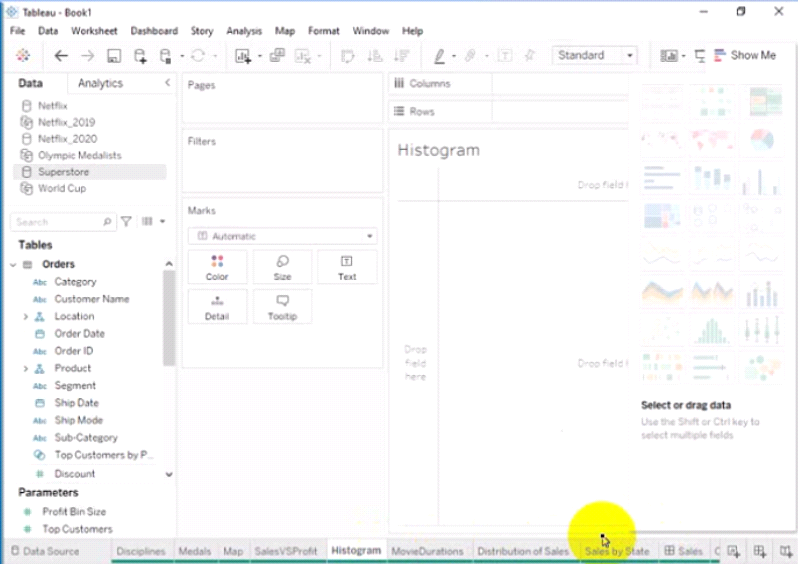Select the Olympic Medalists data source

[79, 156]
